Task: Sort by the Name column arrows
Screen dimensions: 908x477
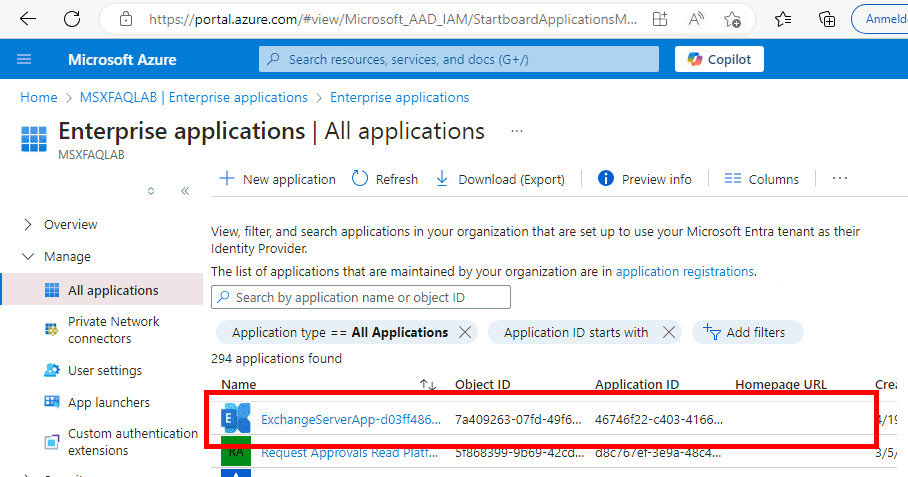Action: point(427,384)
